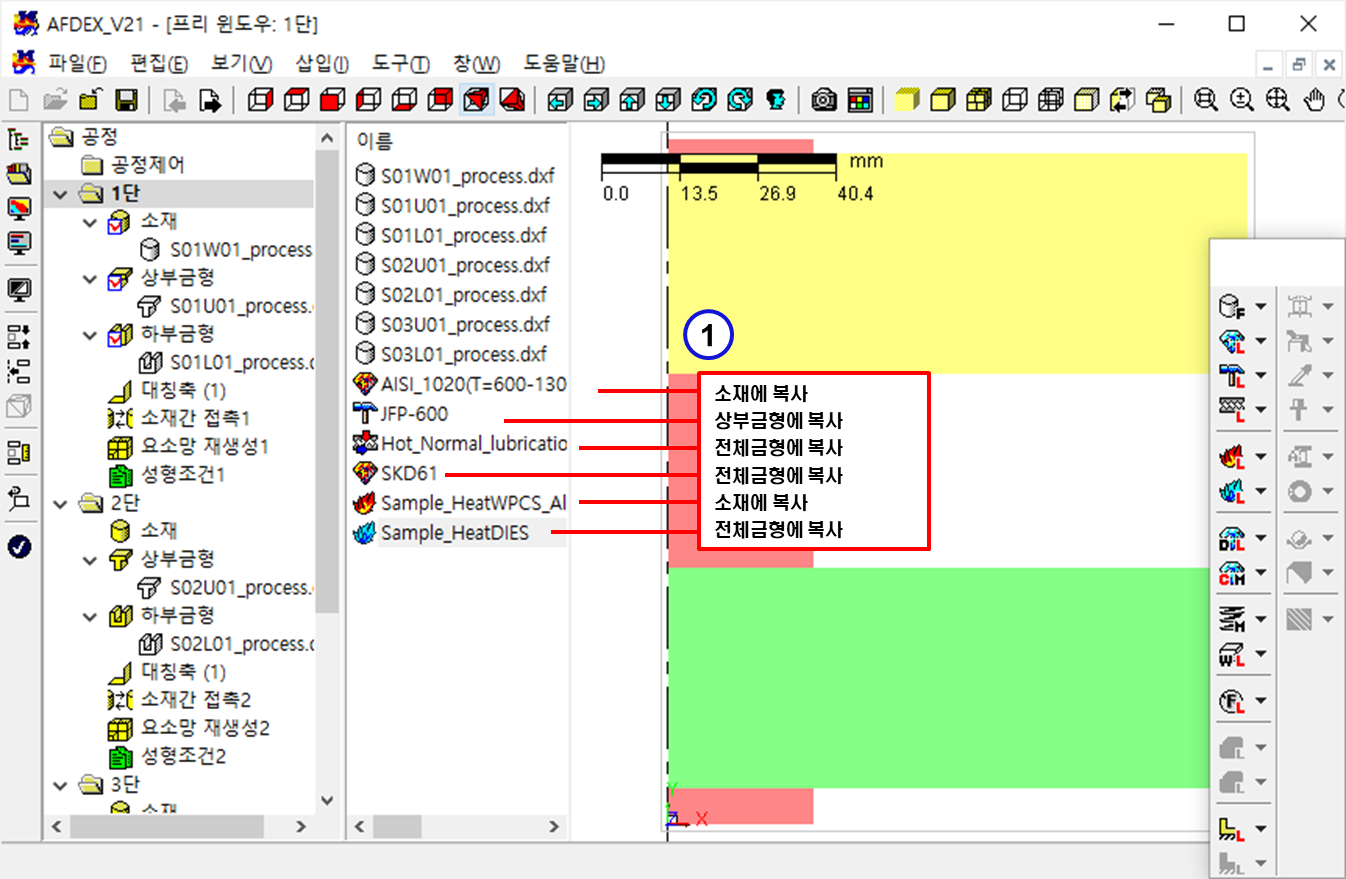This screenshot has height=879, width=1346.
Task: Click the save (floppy disk) toolbar icon
Action: point(126,100)
